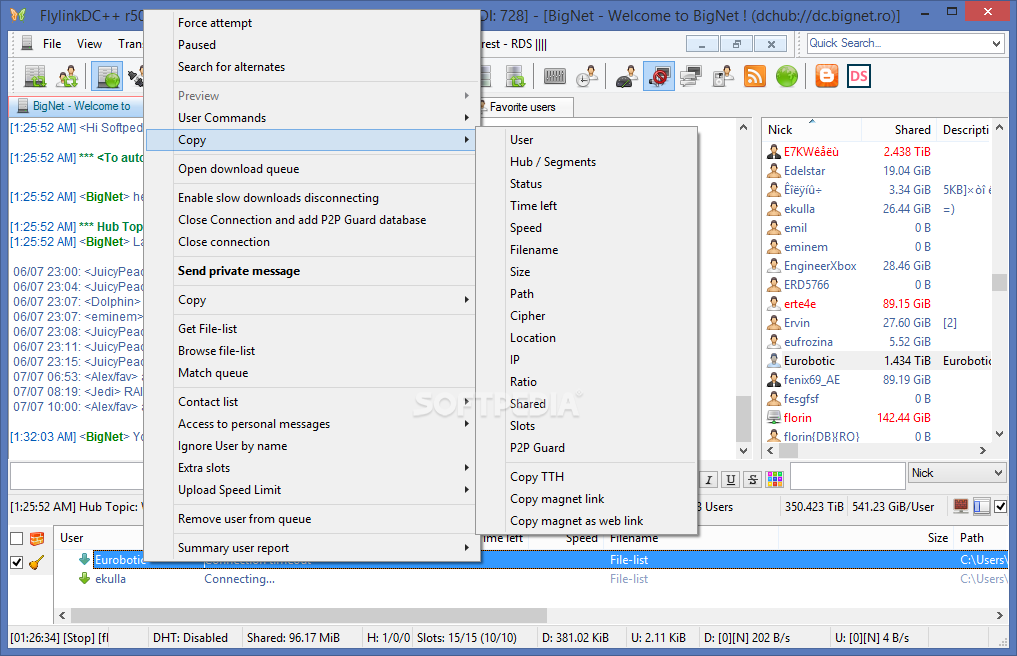Toggle the public hubs globe-server icon
Viewport: 1017px width, 656px height.
click(x=106, y=77)
